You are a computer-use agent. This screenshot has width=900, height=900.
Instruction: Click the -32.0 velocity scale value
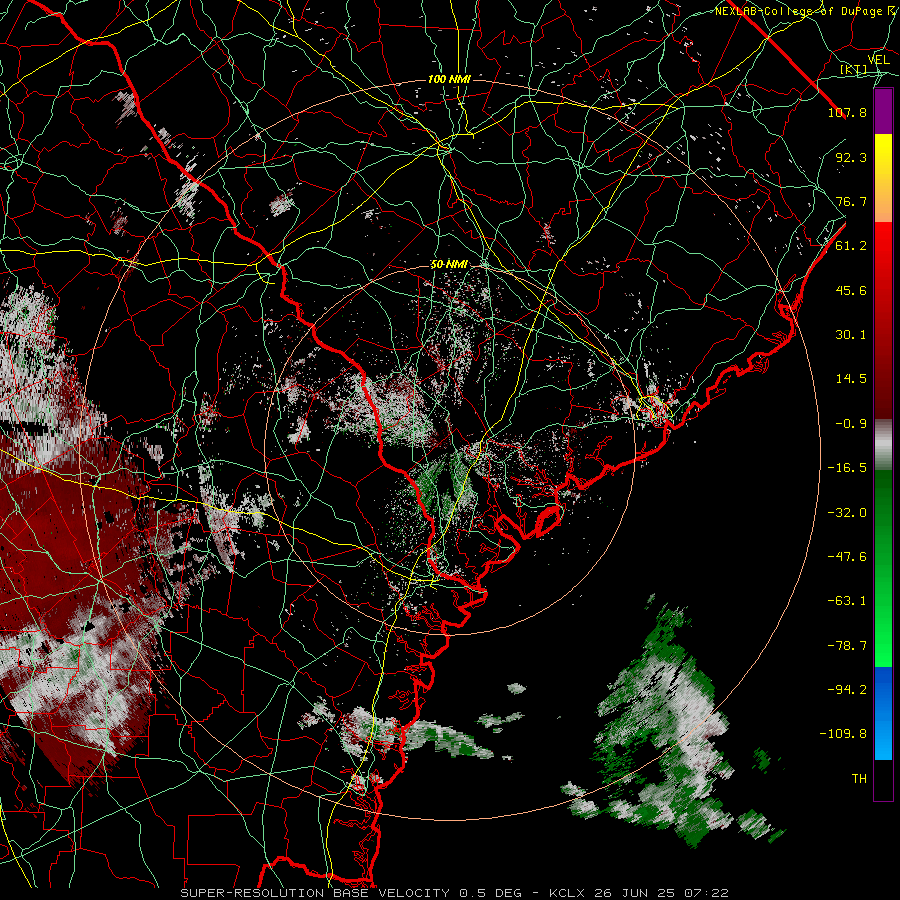pos(847,513)
